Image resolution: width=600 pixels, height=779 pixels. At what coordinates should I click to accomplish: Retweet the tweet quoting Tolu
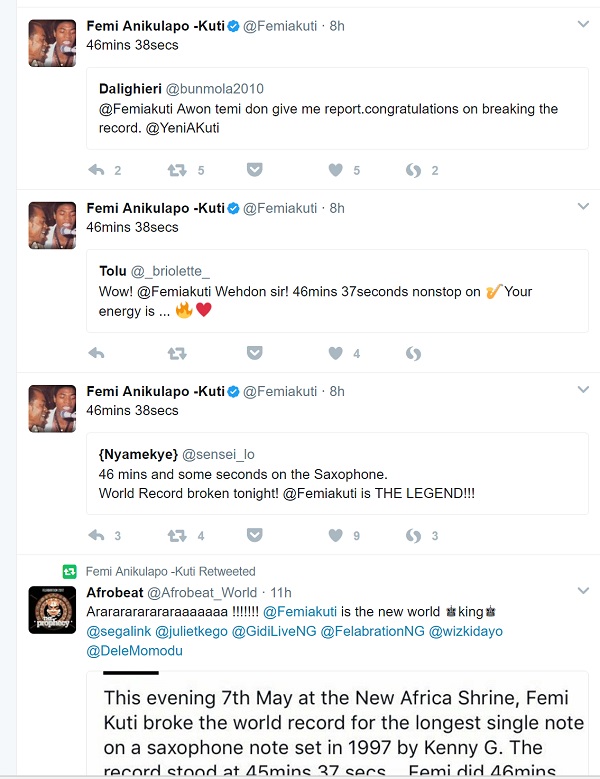(177, 353)
